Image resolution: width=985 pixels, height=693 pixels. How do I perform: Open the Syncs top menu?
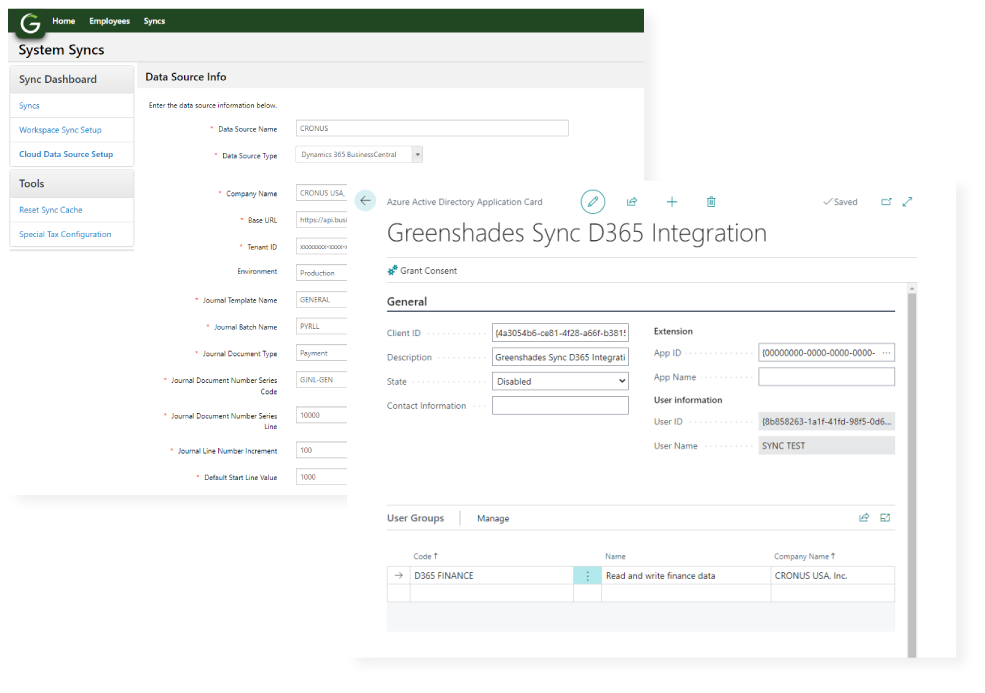click(154, 21)
